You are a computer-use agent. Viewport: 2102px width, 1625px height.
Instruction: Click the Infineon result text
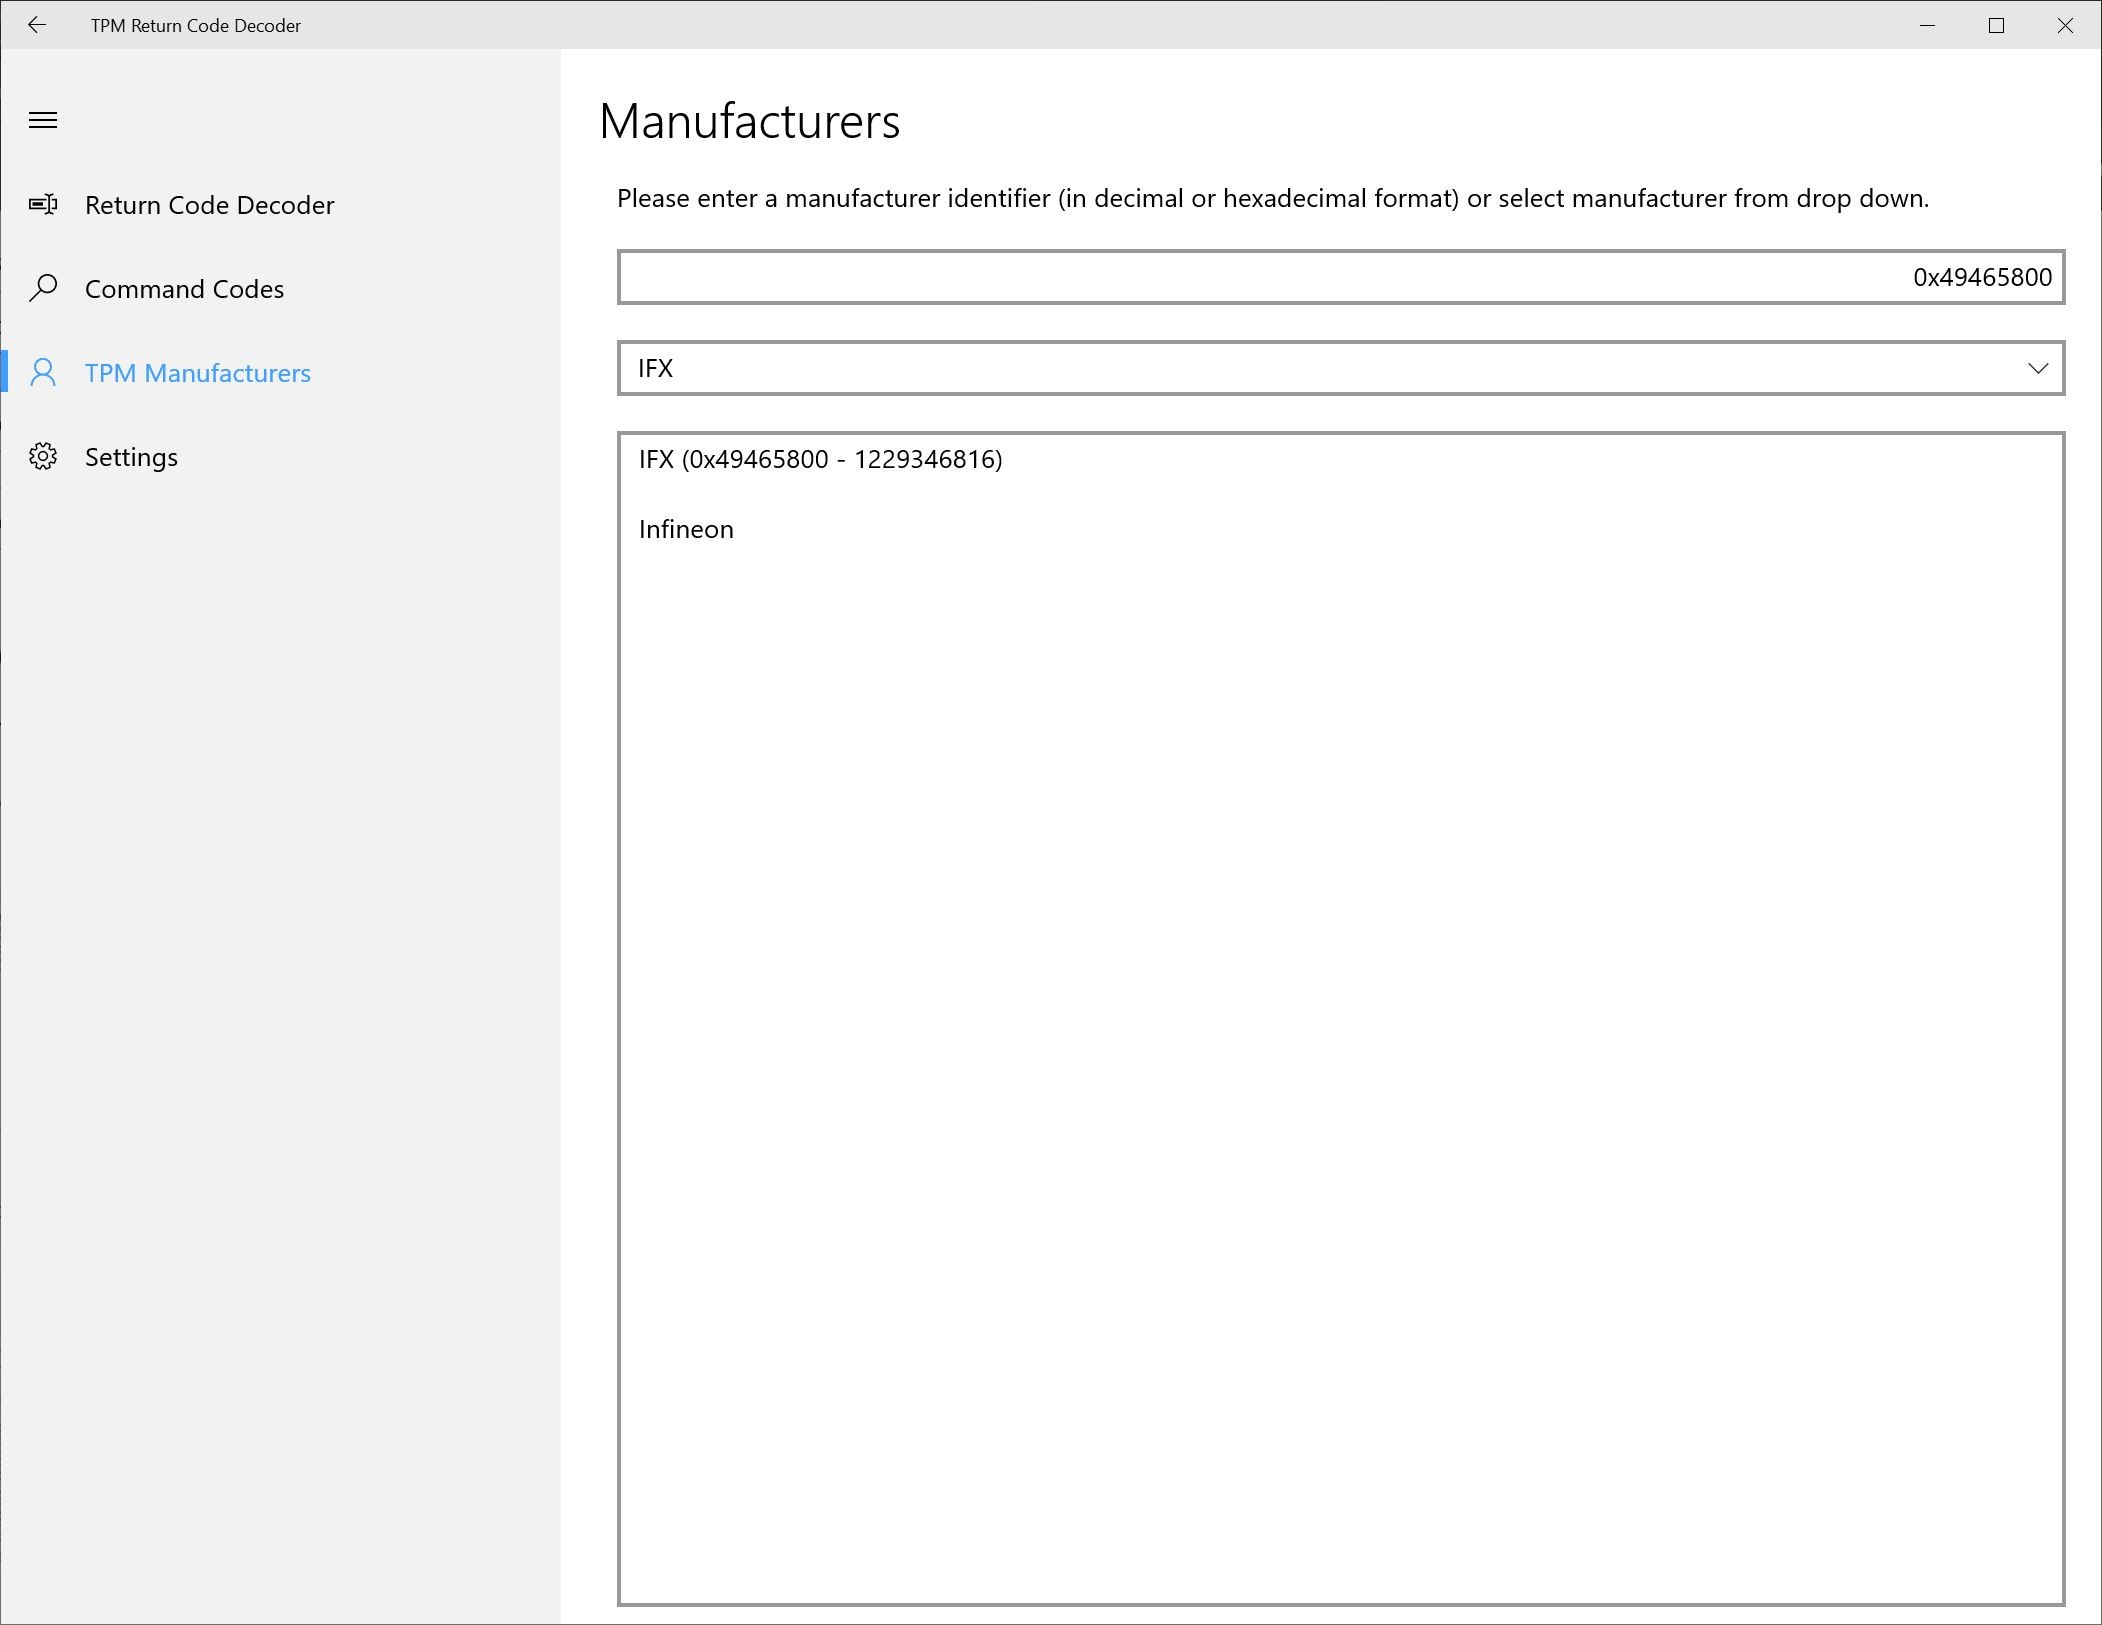point(686,529)
